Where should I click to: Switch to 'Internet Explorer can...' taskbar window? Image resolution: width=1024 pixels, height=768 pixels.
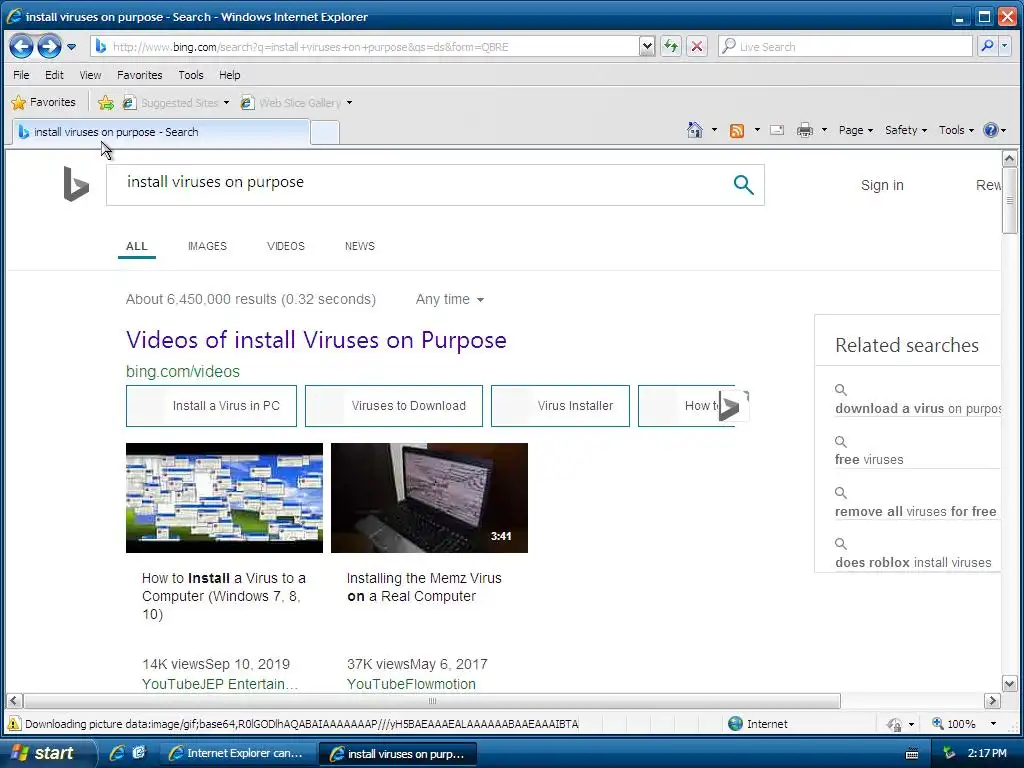click(x=236, y=754)
